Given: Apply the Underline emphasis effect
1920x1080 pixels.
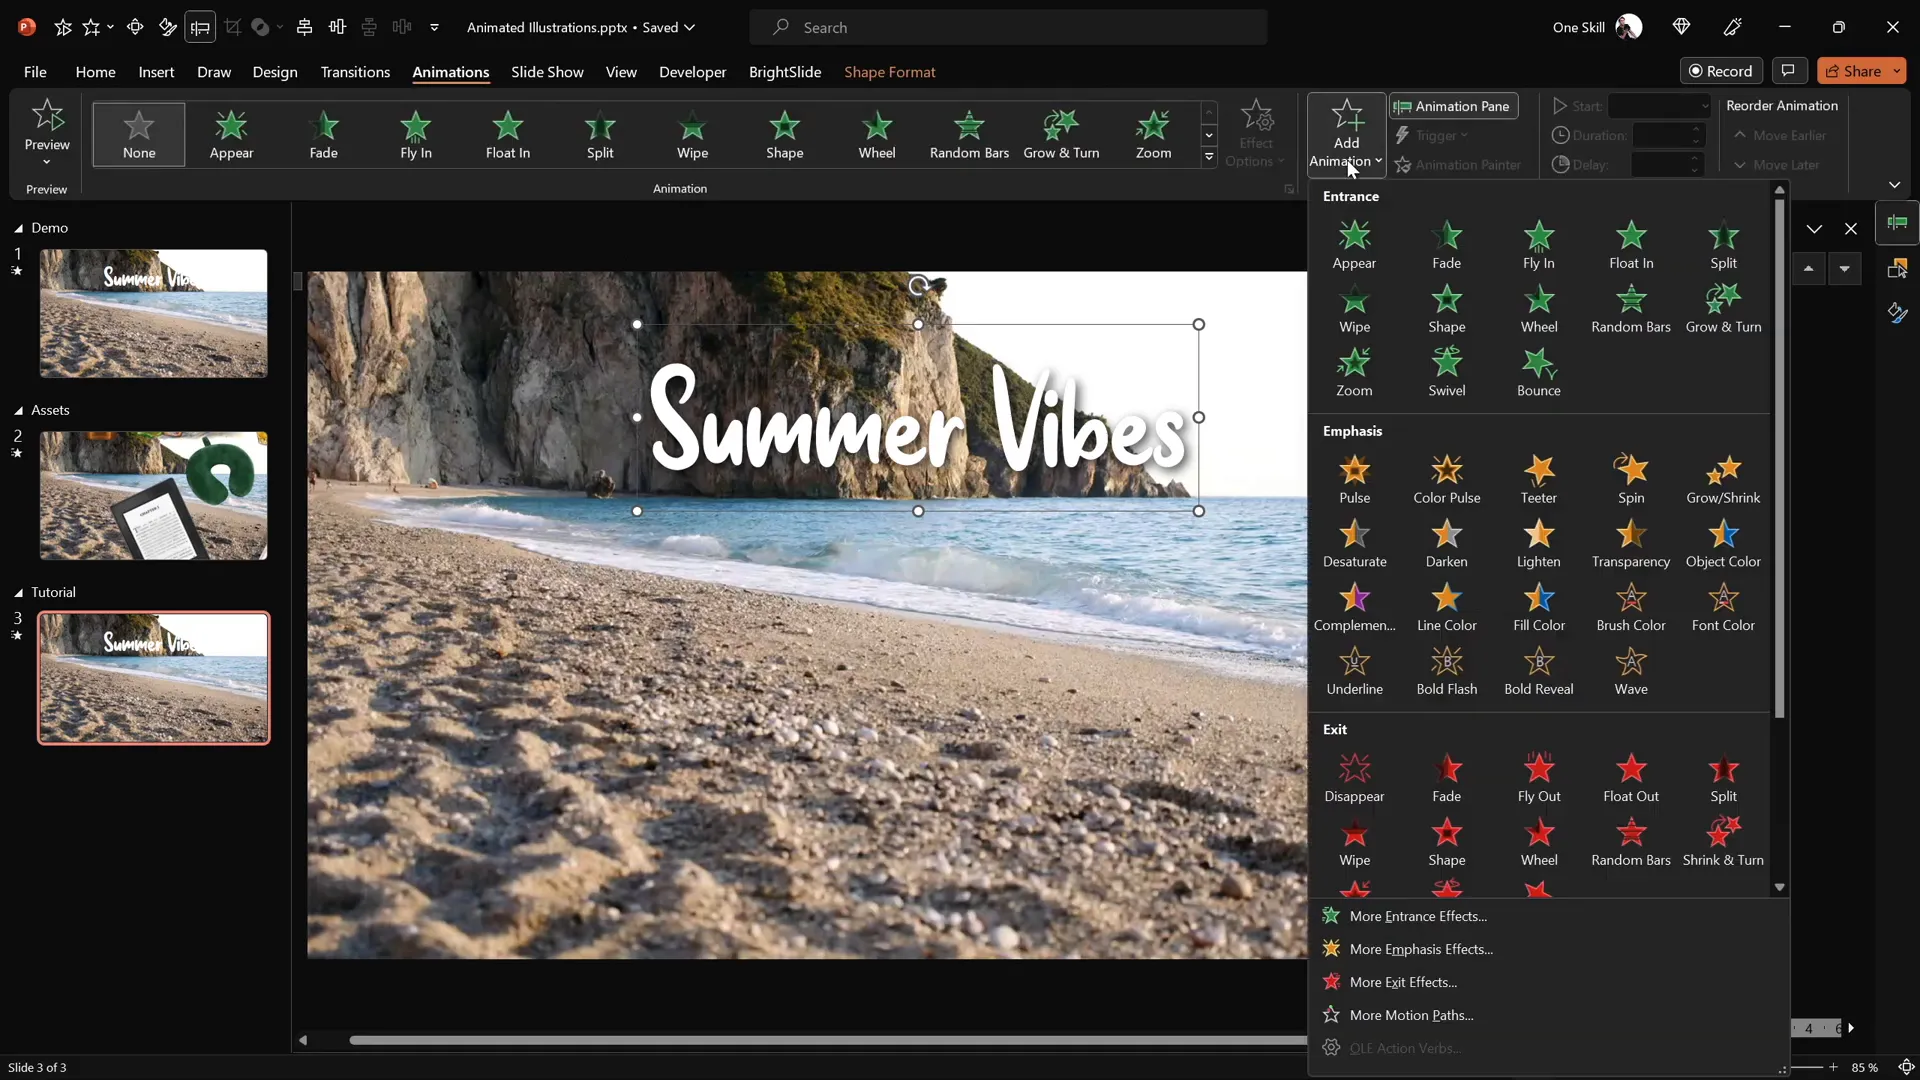Looking at the screenshot, I should 1354,671.
